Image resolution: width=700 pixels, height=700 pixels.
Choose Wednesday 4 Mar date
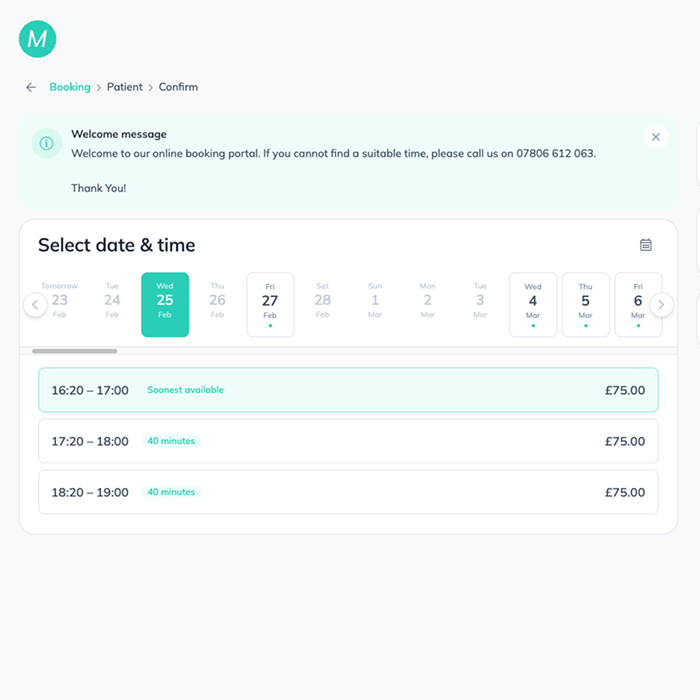533,304
